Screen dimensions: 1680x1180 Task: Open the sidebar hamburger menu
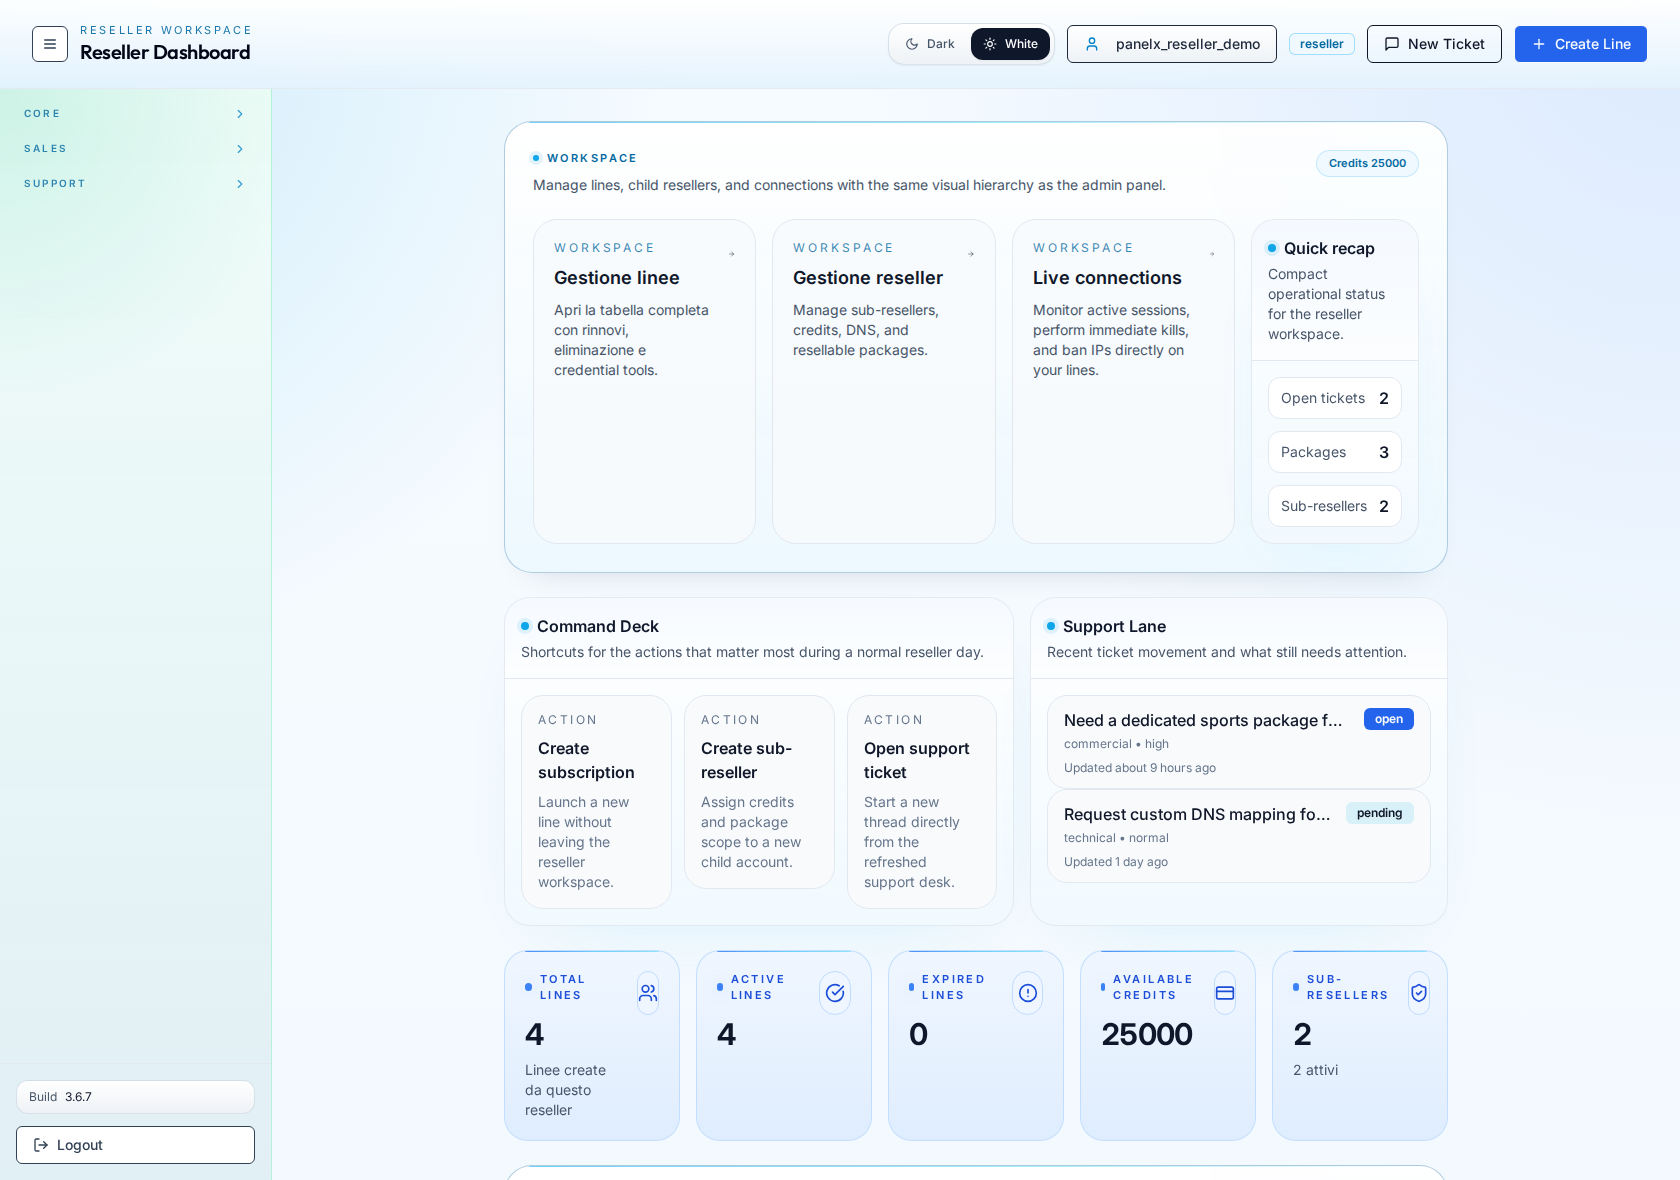pos(49,44)
